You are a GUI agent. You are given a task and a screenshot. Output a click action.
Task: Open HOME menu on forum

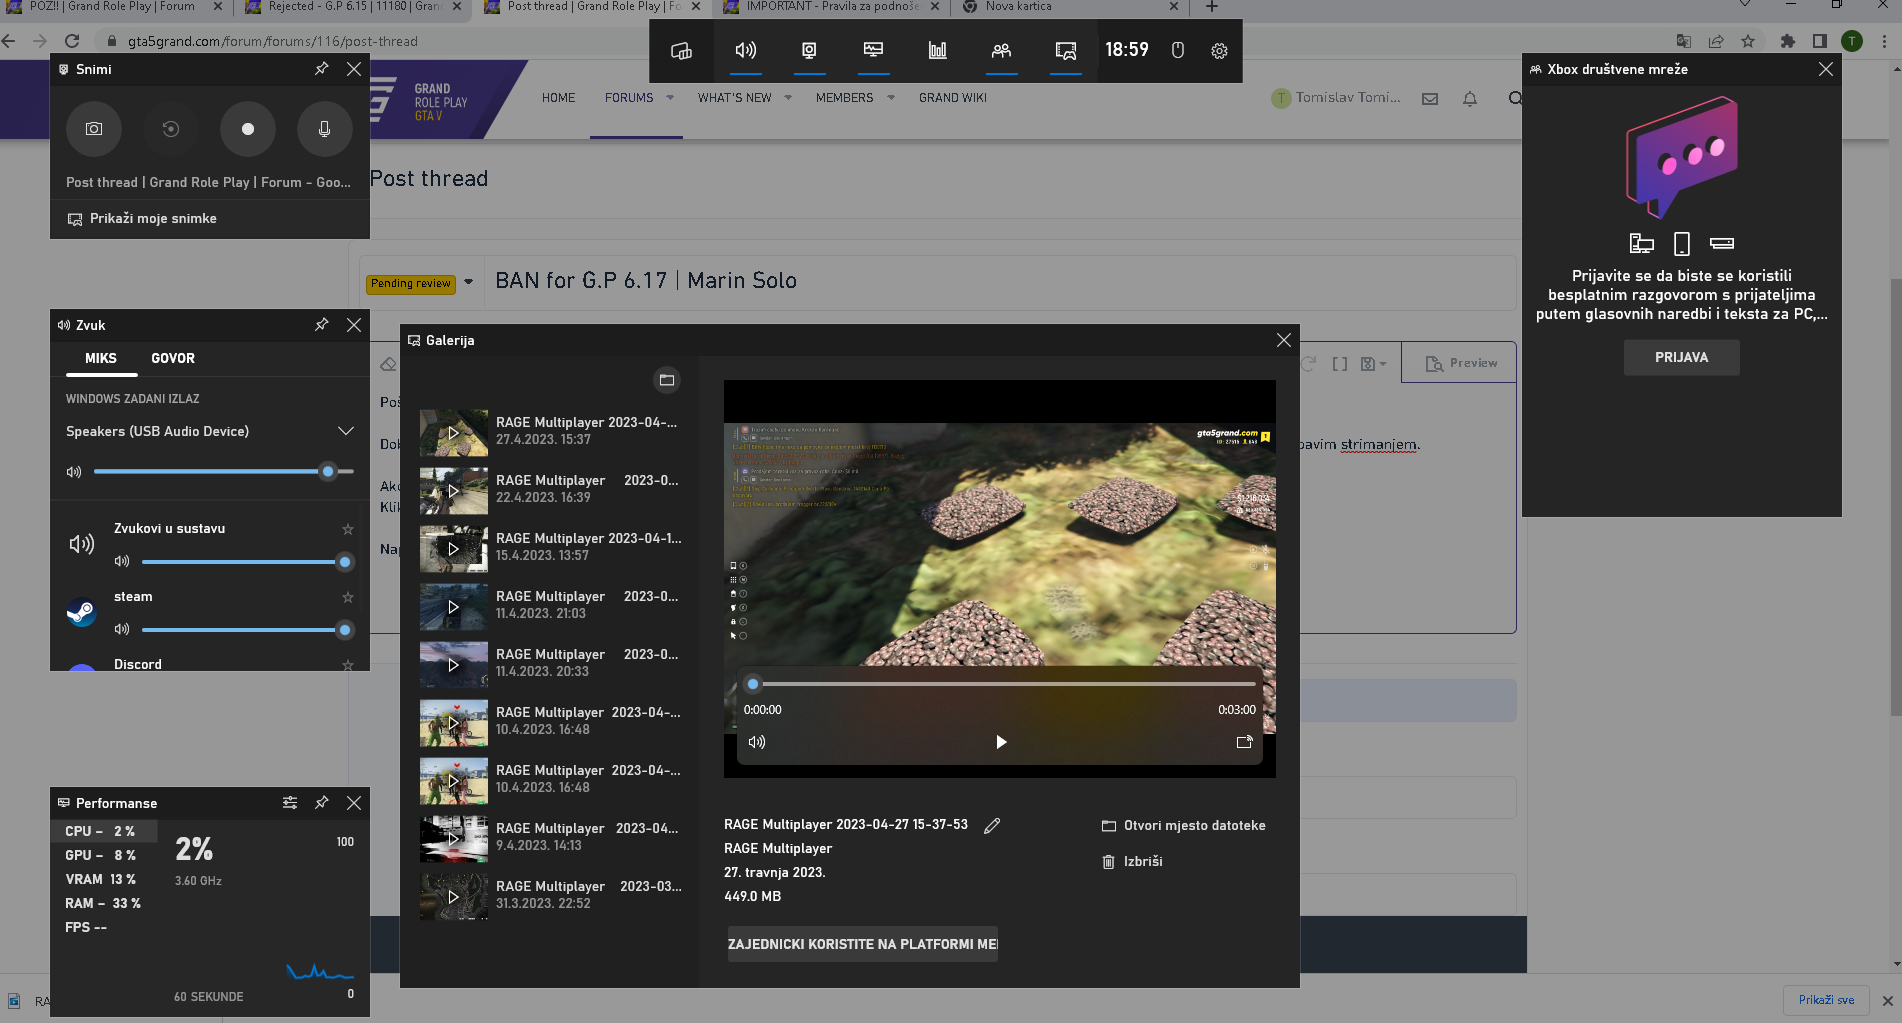tap(558, 98)
